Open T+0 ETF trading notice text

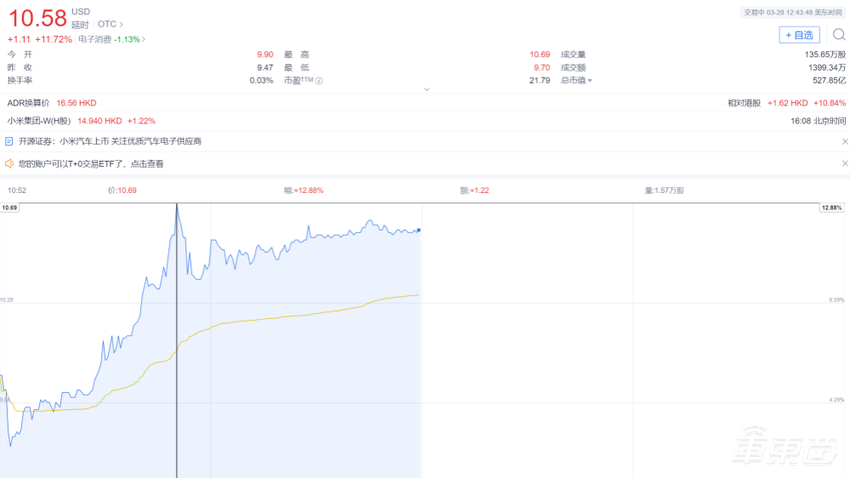(x=91, y=164)
